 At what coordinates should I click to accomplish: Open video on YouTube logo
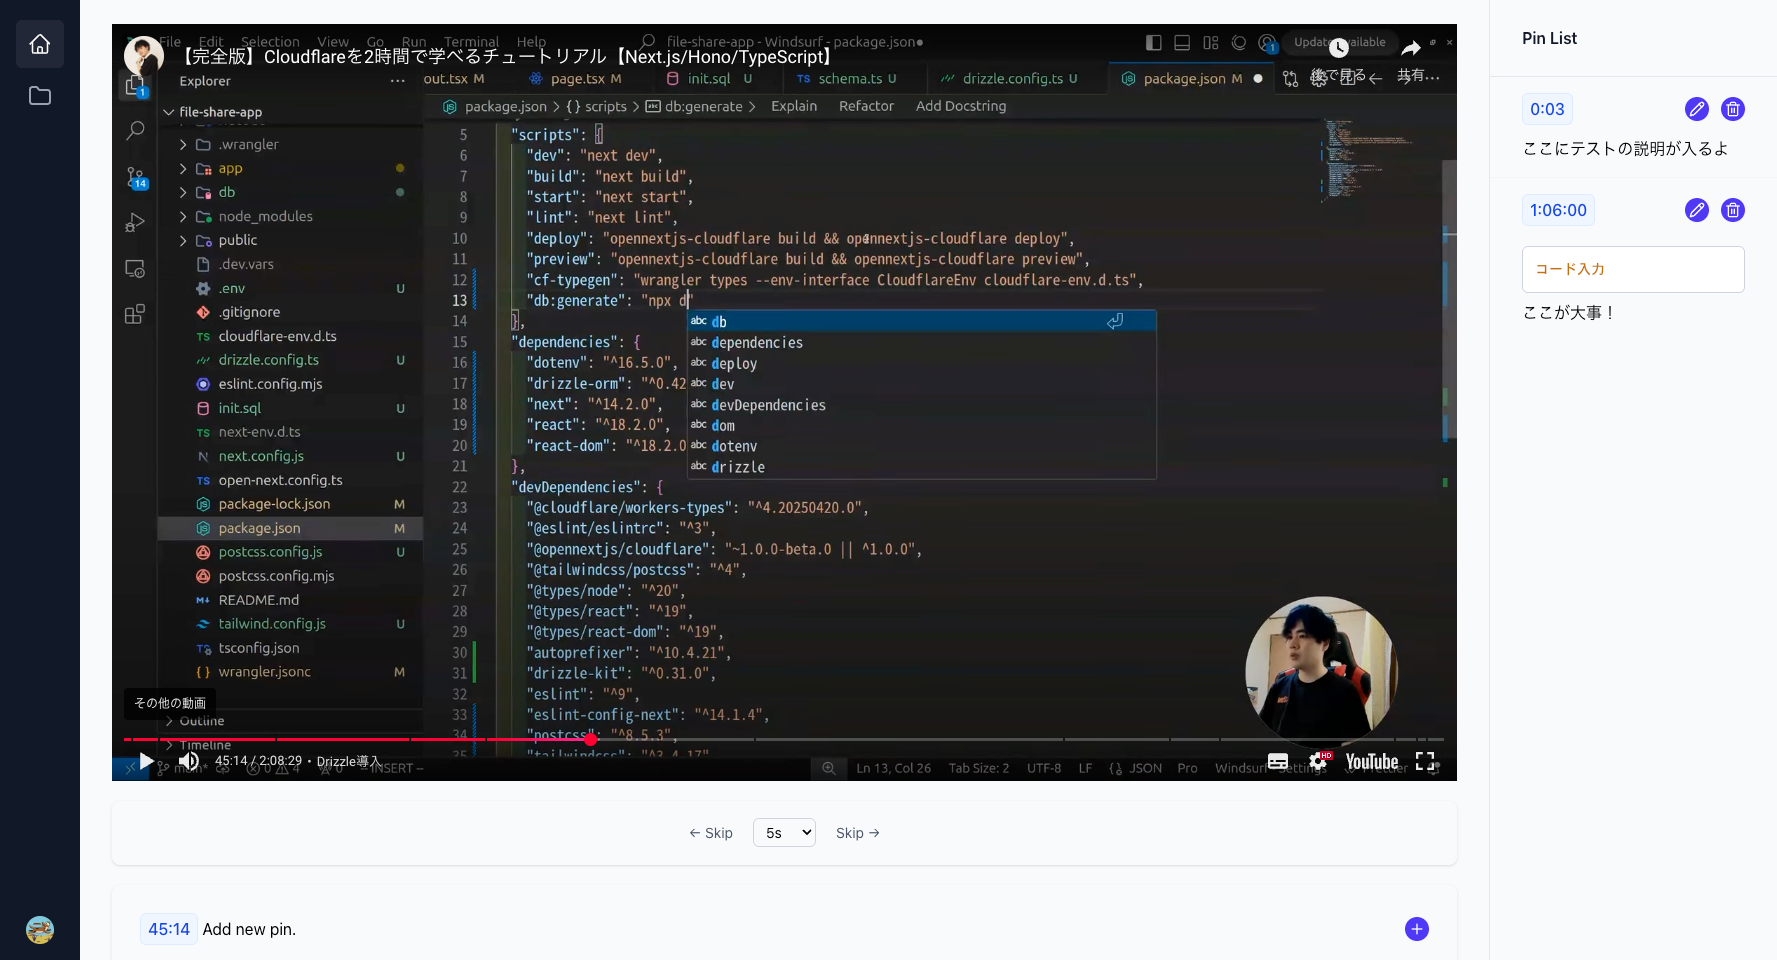pyautogui.click(x=1372, y=761)
